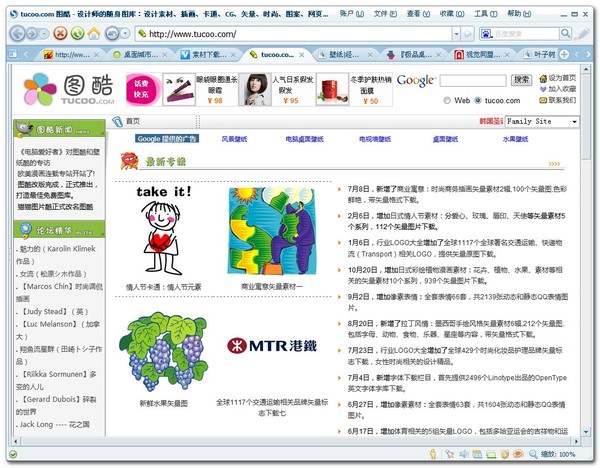Click the golden figure status bar icon

click(433, 454)
